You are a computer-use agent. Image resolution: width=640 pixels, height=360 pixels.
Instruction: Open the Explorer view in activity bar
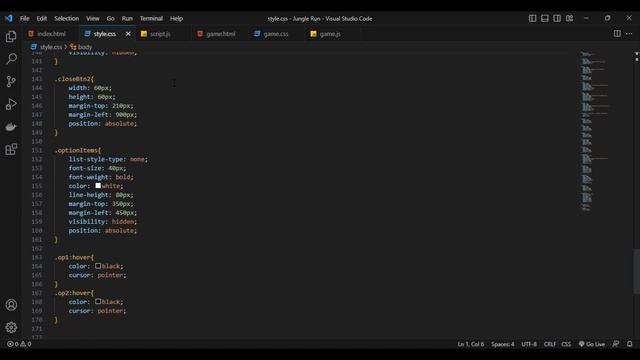(x=11, y=37)
